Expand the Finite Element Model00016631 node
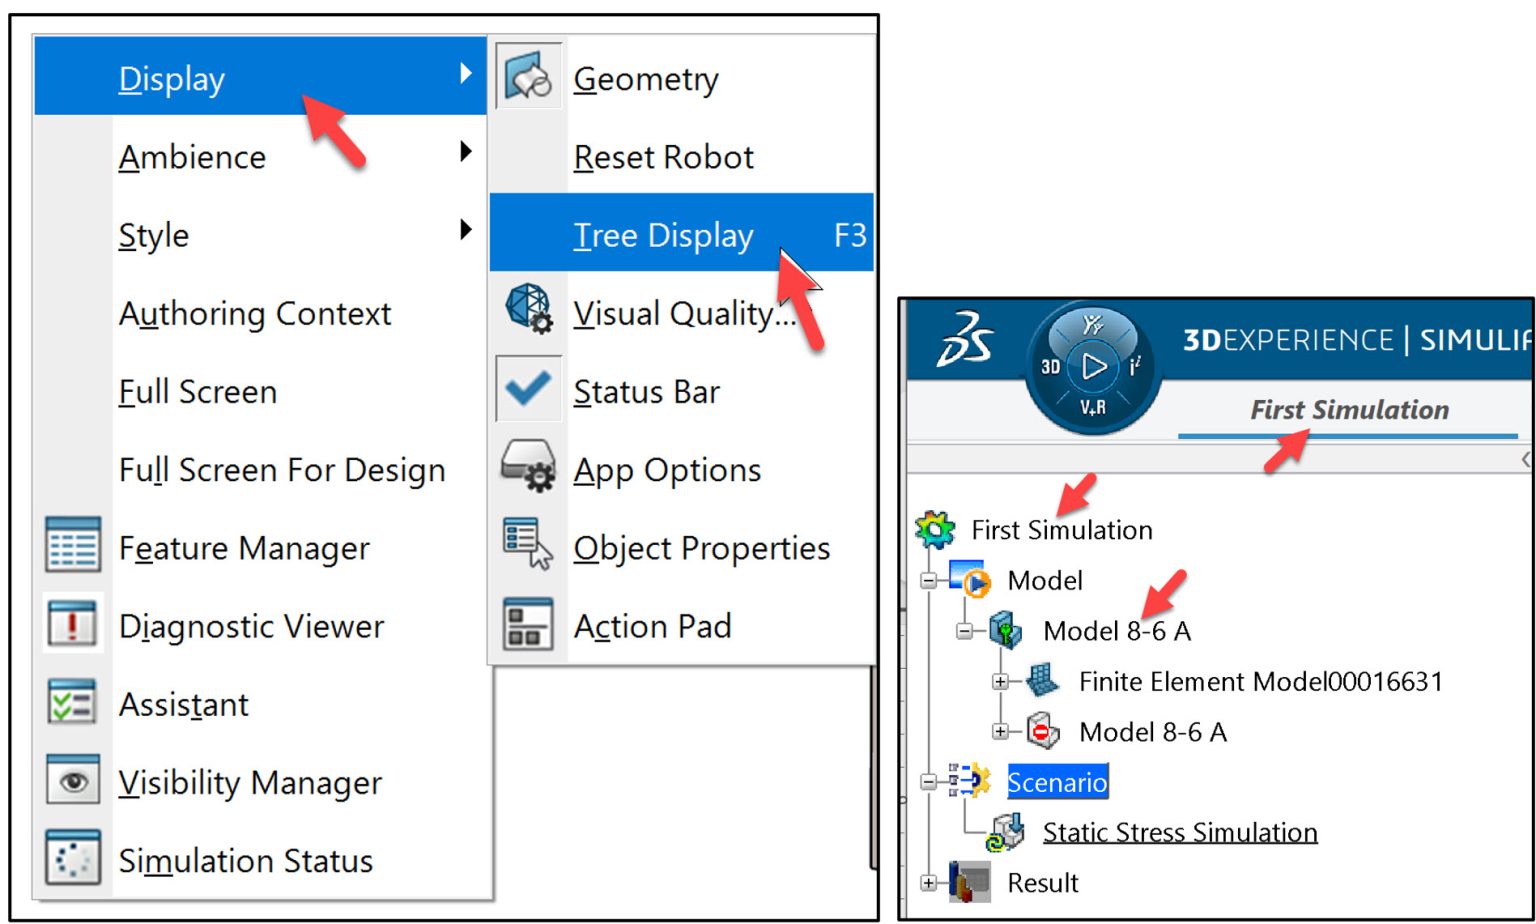Viewport: 1536px width, 924px height. [x=999, y=682]
